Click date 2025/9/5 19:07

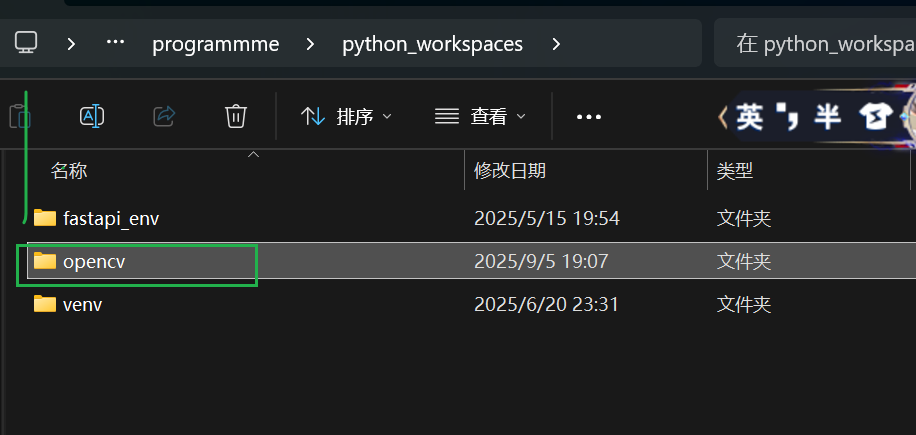541,261
